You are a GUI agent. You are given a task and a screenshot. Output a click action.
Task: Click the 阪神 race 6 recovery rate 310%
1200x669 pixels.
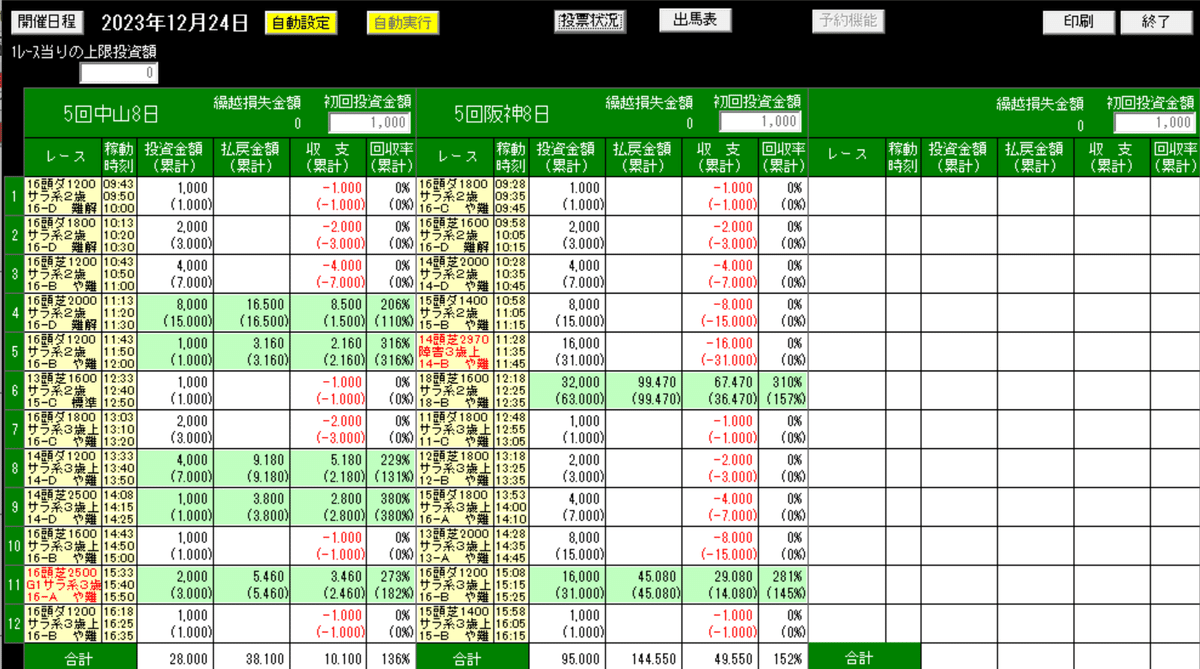(787, 384)
